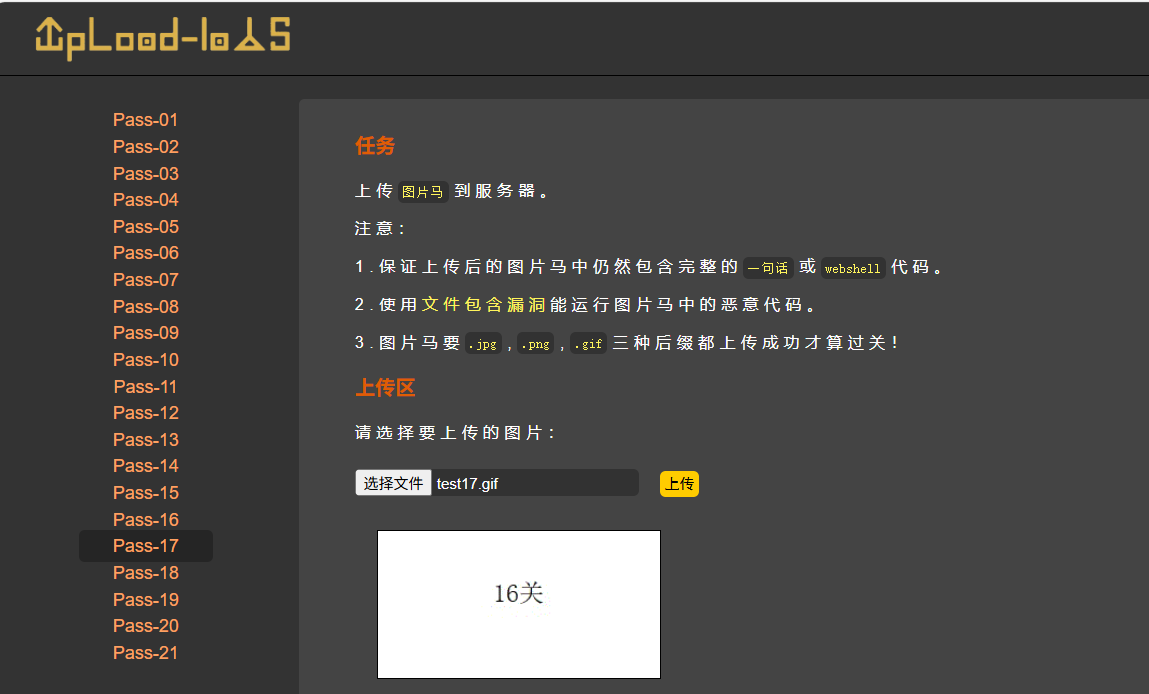Select Pass-07 link

(x=146, y=280)
